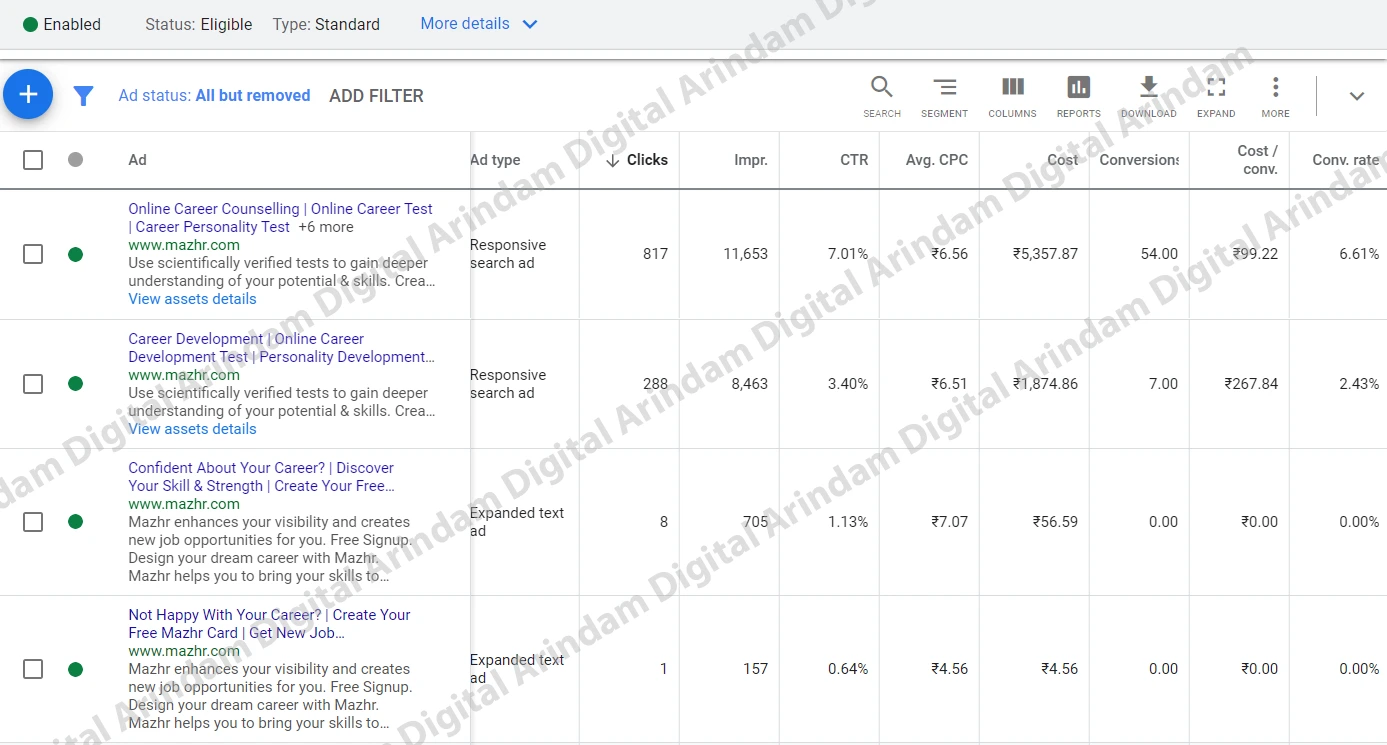Select the Online Career Counselling ad checkbox
Screen dimensions: 1387x745
click(33, 254)
